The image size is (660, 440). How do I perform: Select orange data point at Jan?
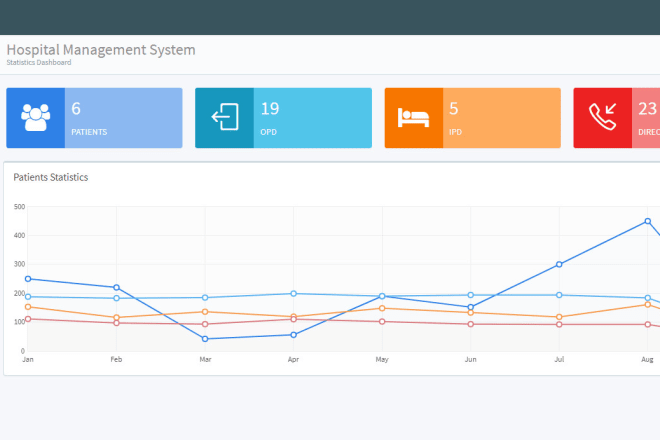pos(28,307)
